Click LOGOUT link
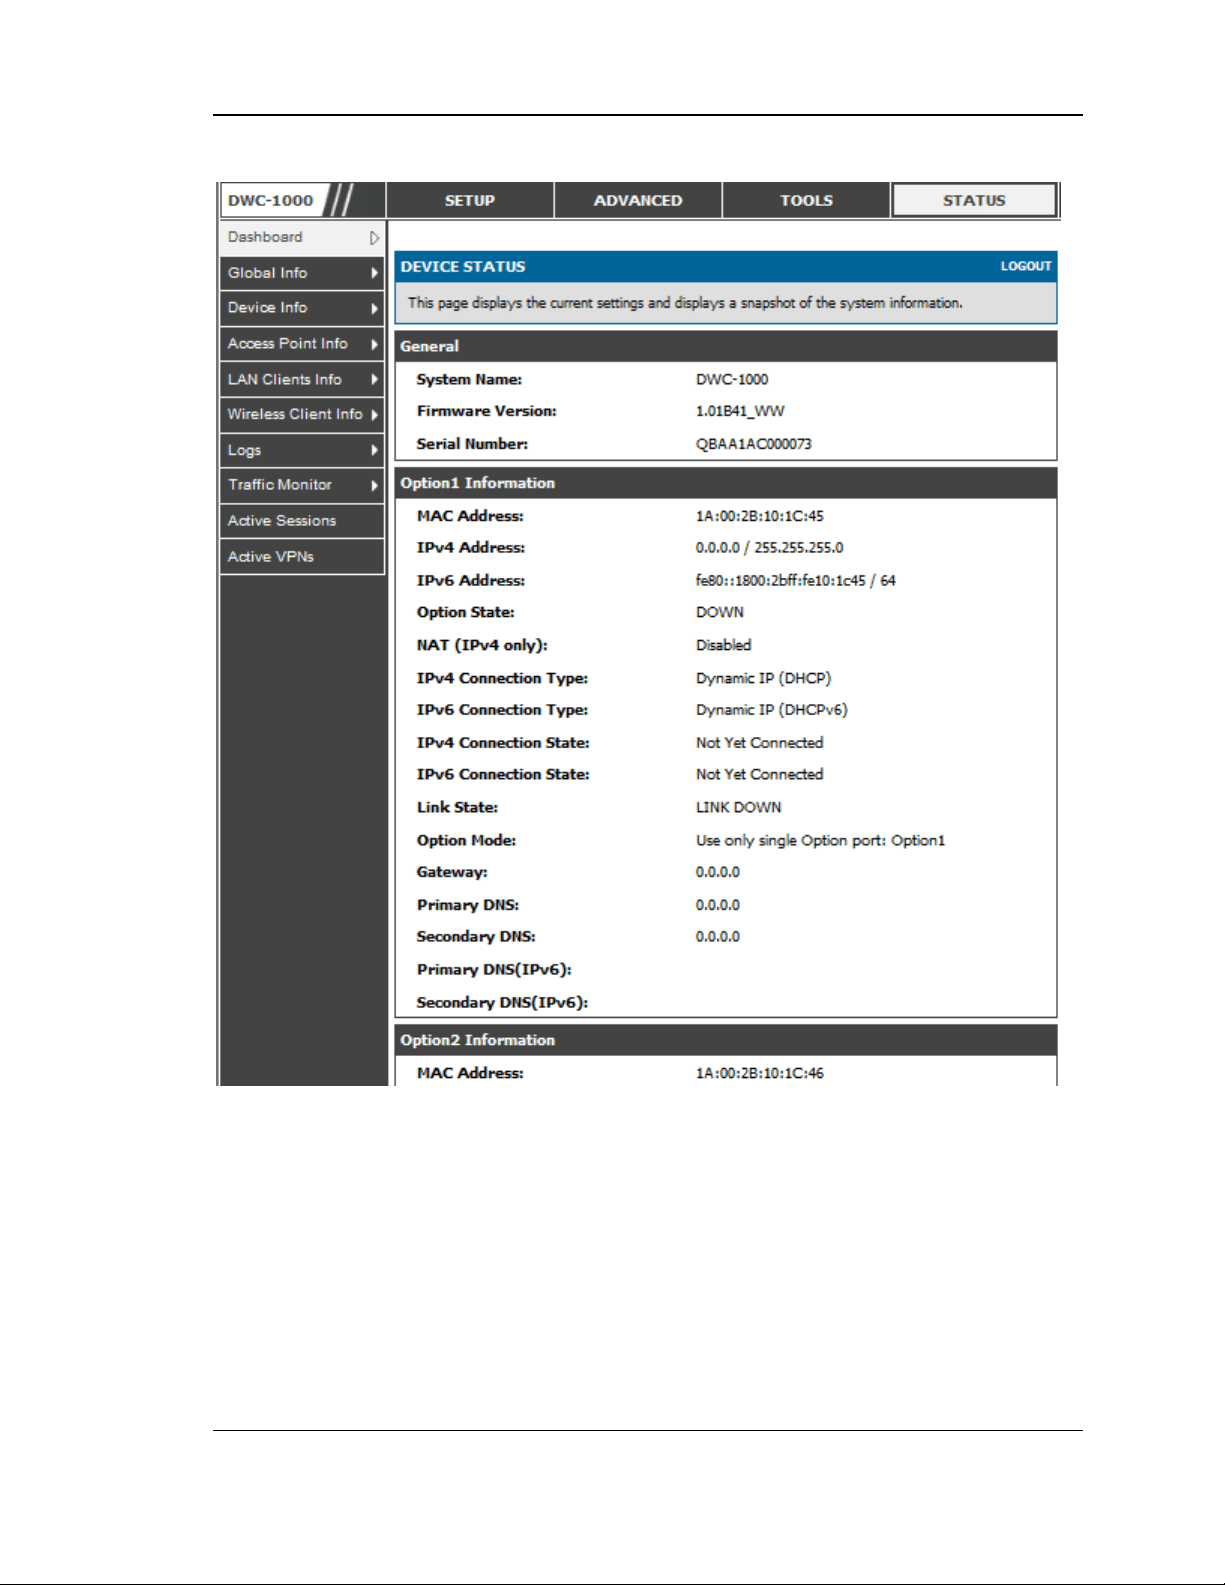 click(x=1026, y=266)
